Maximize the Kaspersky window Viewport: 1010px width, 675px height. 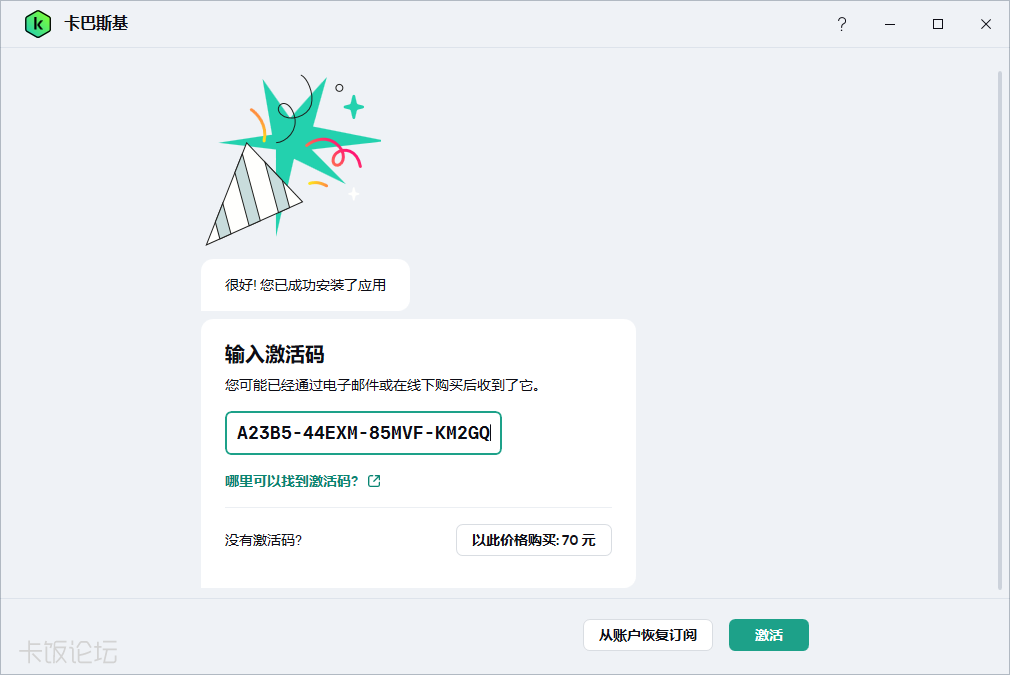938,24
